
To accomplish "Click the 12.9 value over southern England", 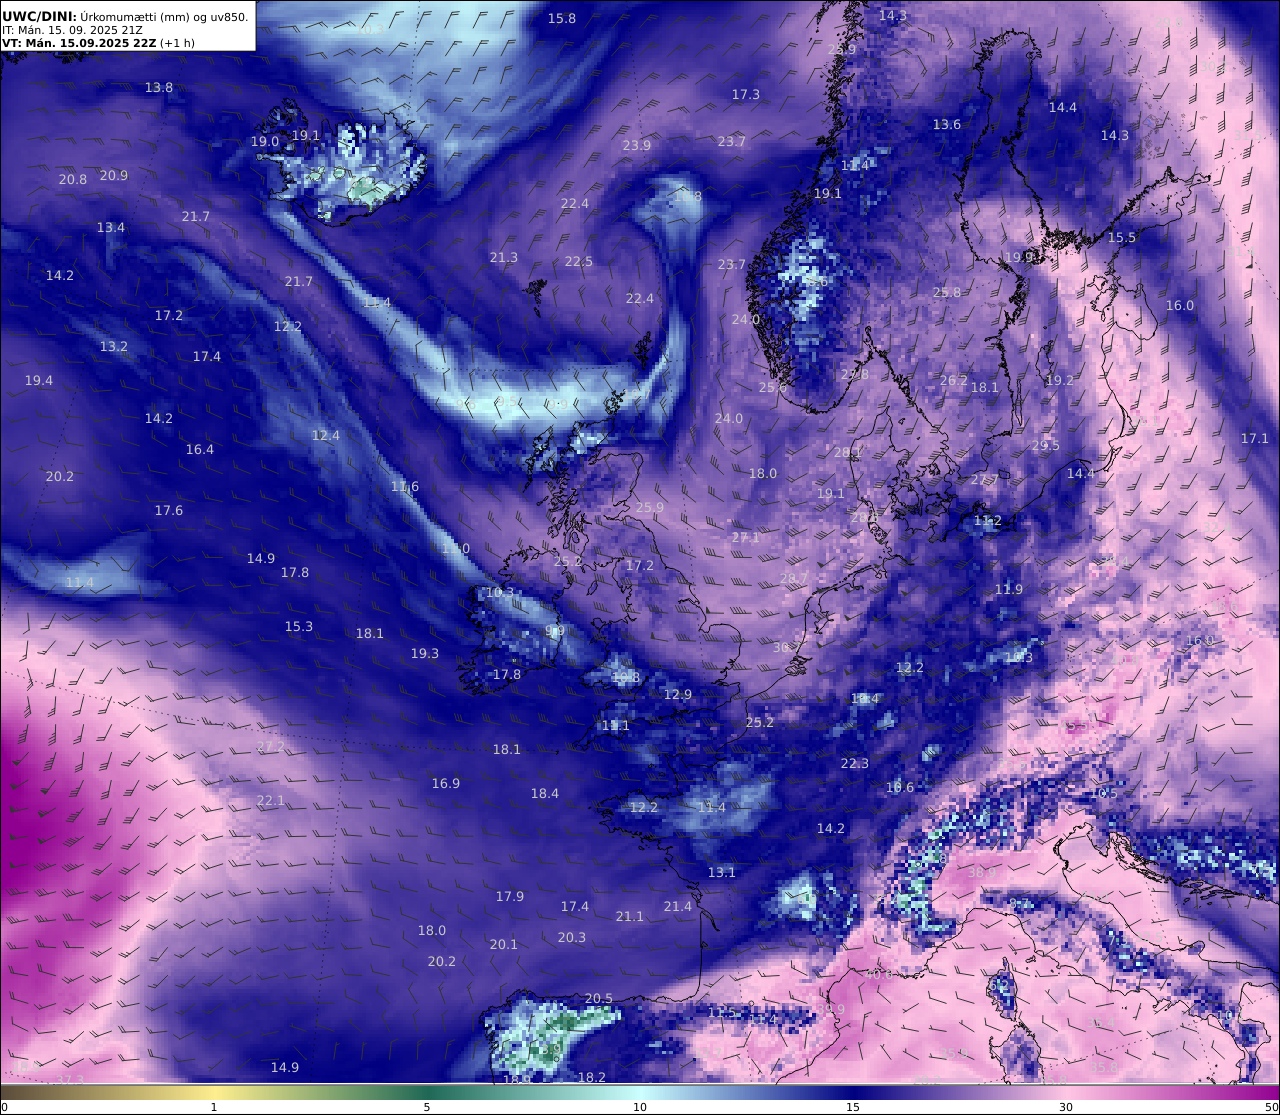I will coord(678,694).
